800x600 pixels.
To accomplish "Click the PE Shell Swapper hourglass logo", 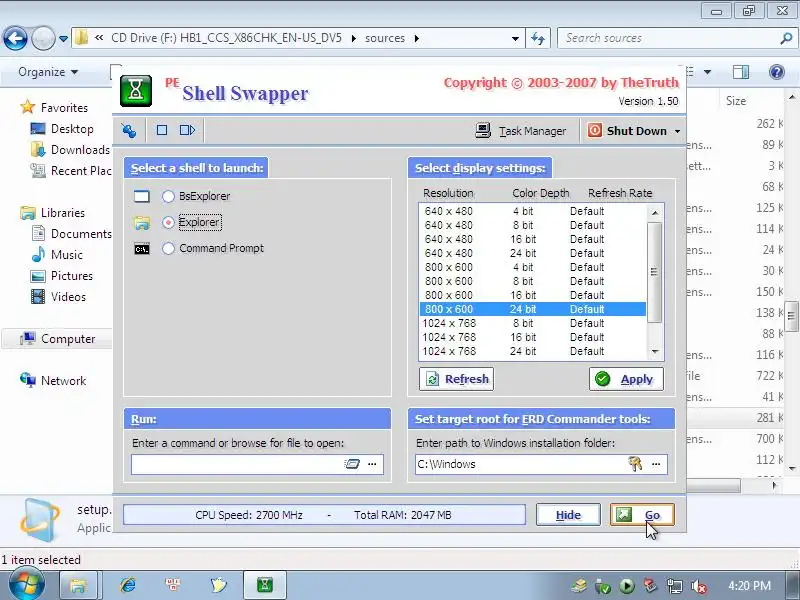I will [136, 91].
